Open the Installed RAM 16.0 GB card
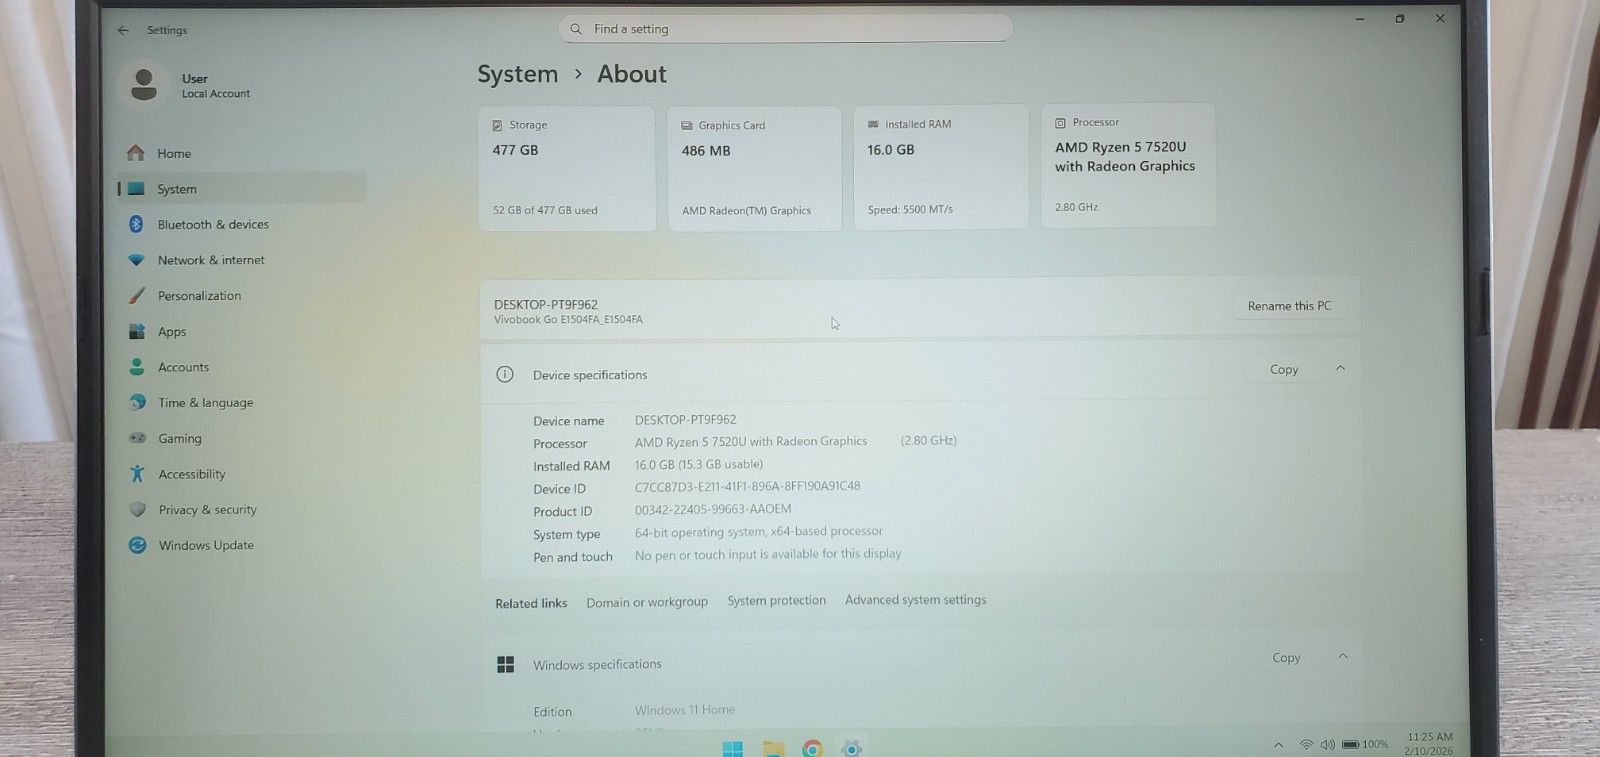The image size is (1600, 757). point(941,167)
